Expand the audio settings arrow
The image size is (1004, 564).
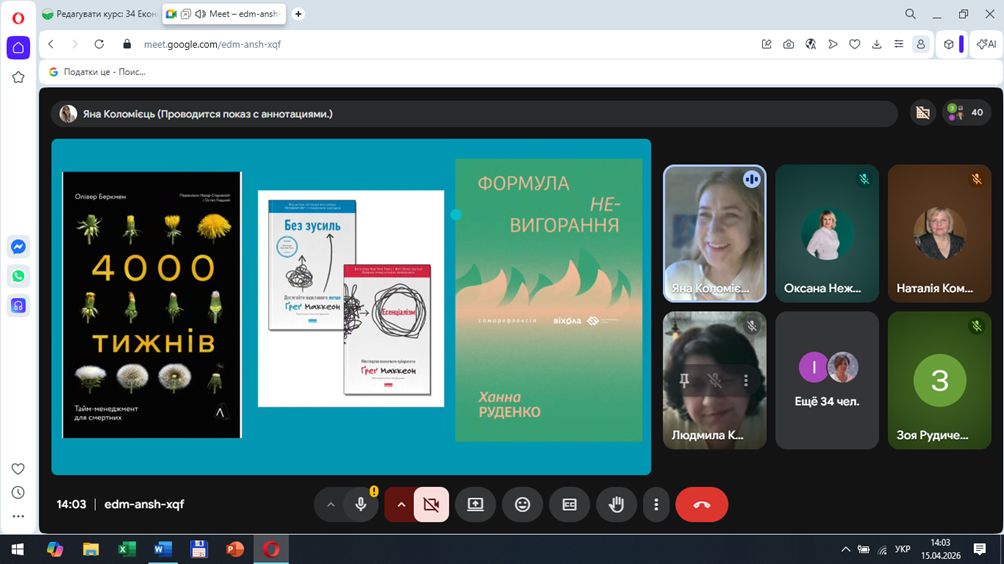(330, 505)
